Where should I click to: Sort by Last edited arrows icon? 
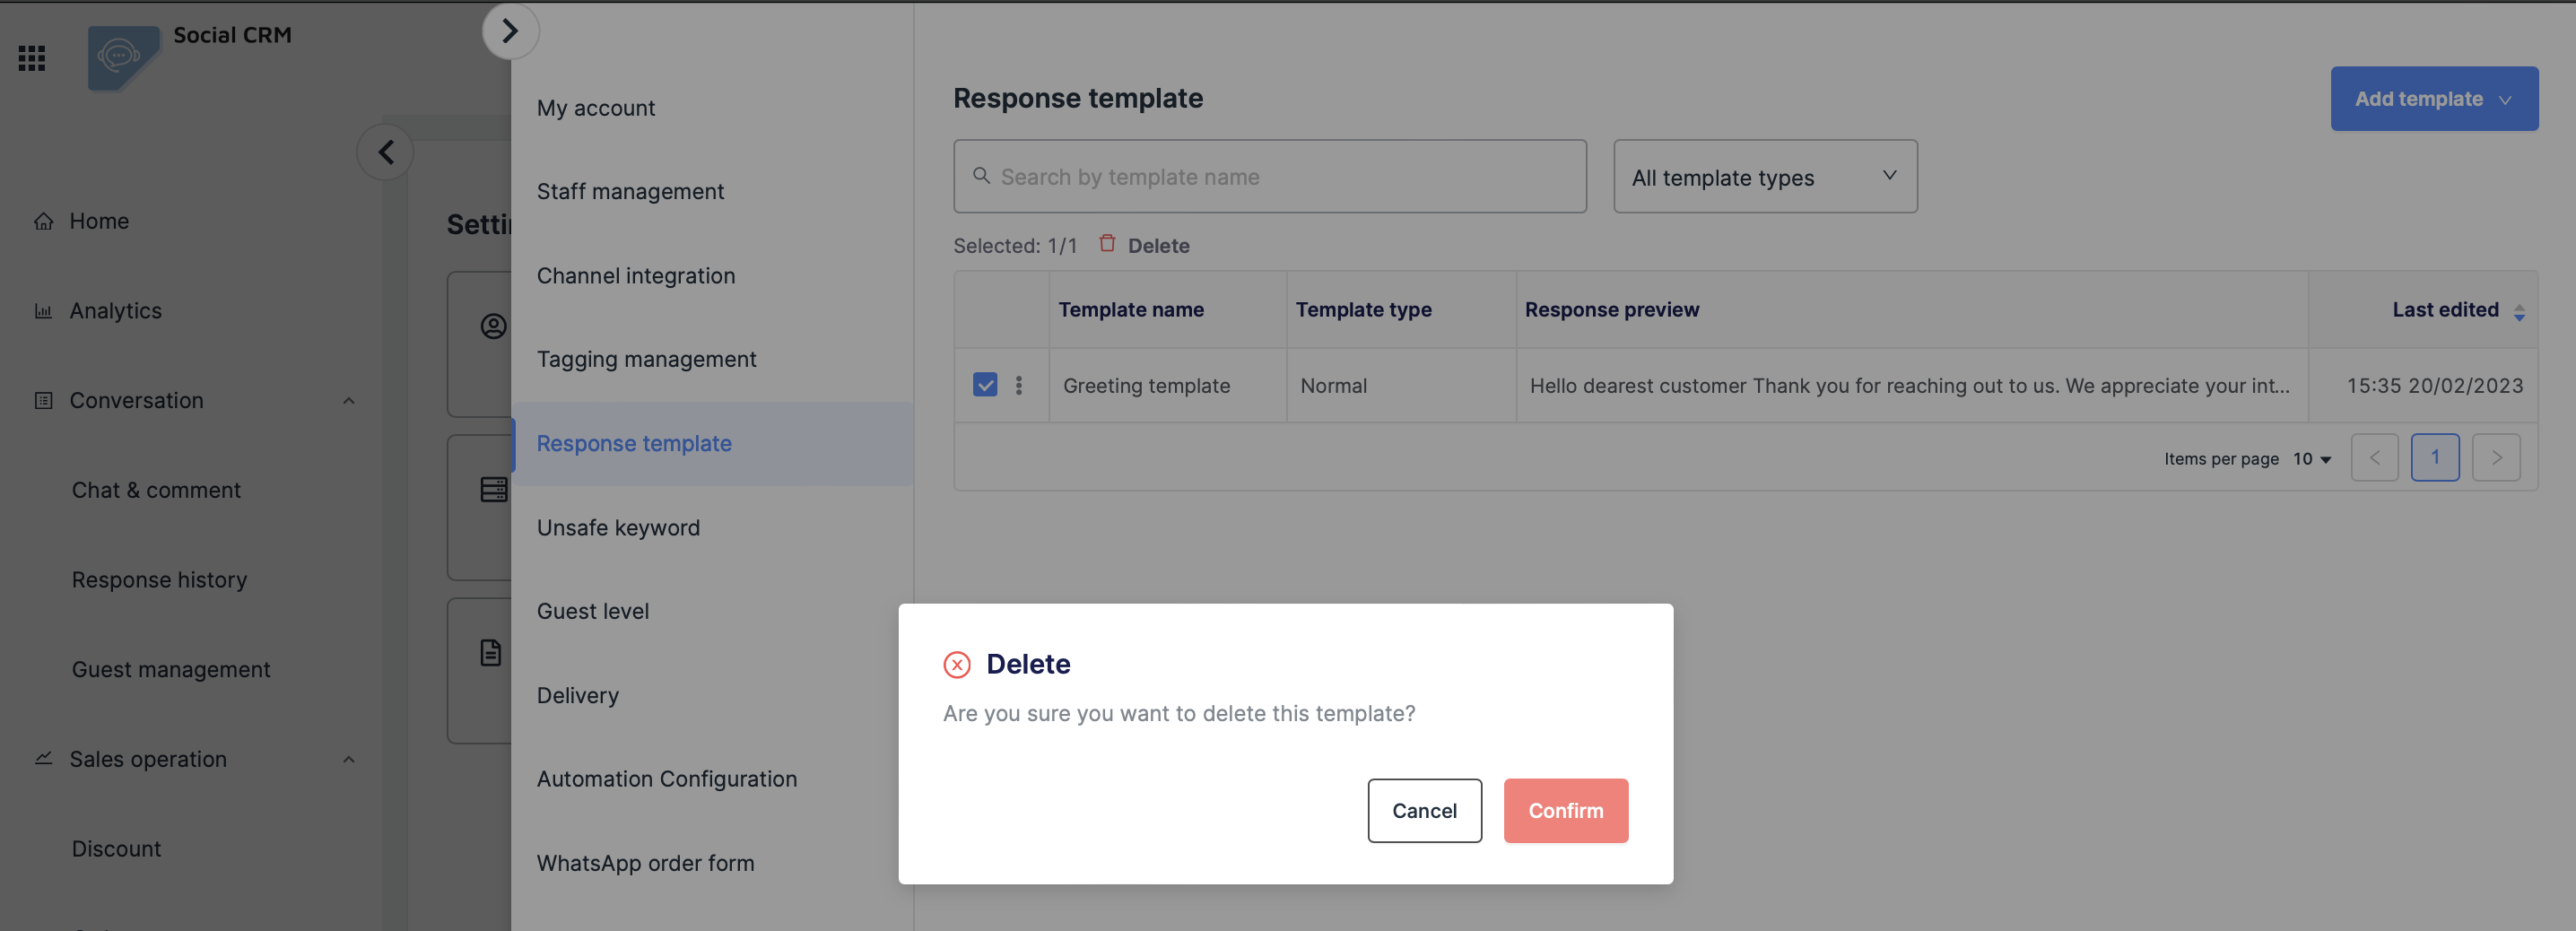pyautogui.click(x=2519, y=313)
